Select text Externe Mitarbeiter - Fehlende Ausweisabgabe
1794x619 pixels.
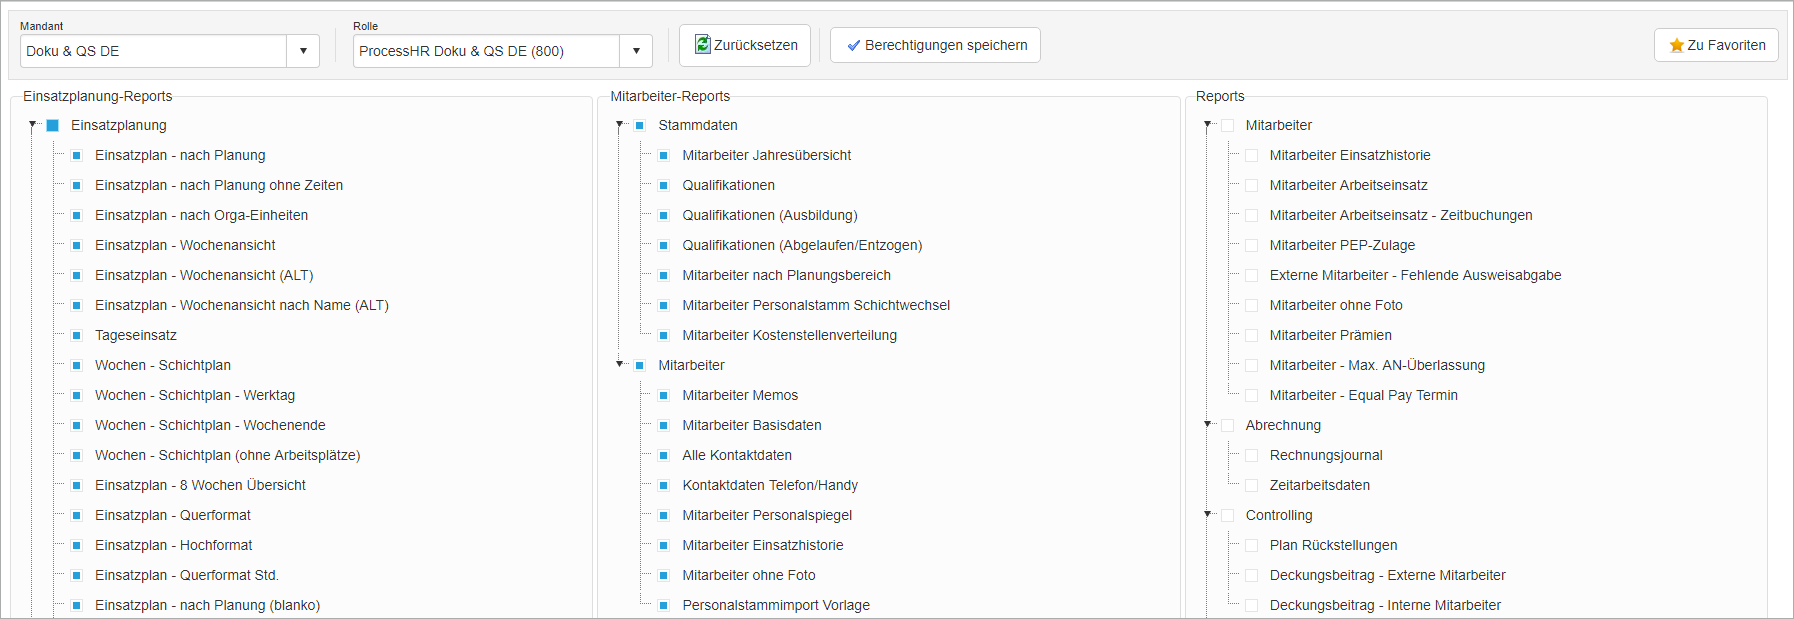click(x=1415, y=275)
